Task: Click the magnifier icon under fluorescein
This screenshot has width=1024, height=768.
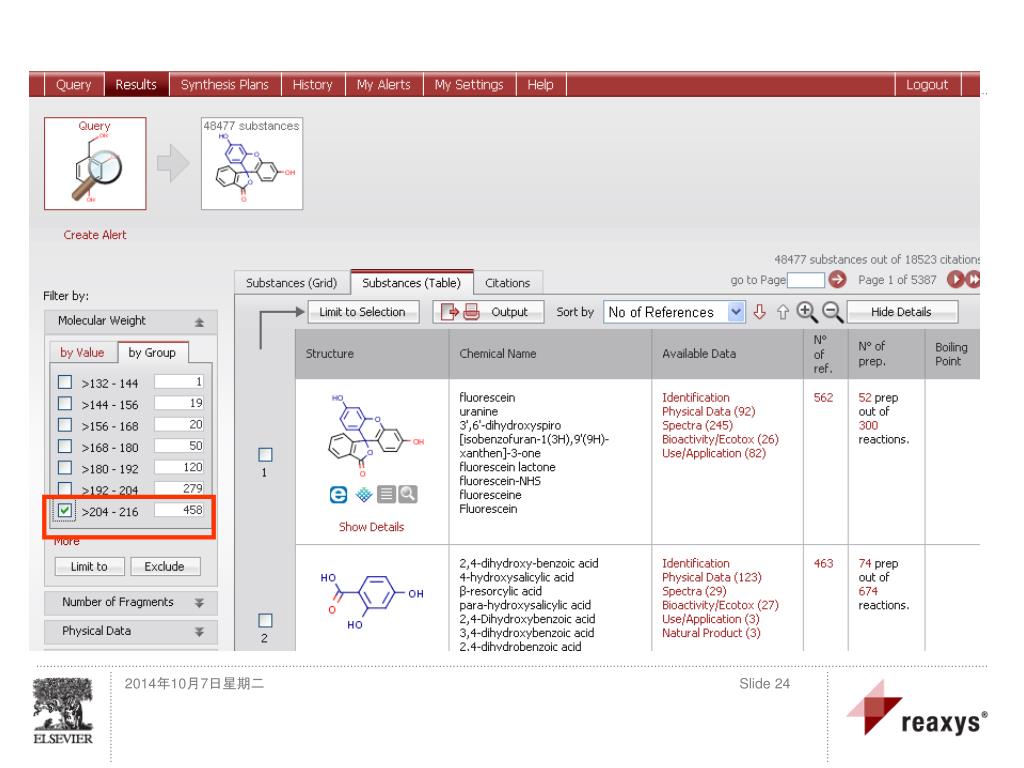Action: click(408, 494)
